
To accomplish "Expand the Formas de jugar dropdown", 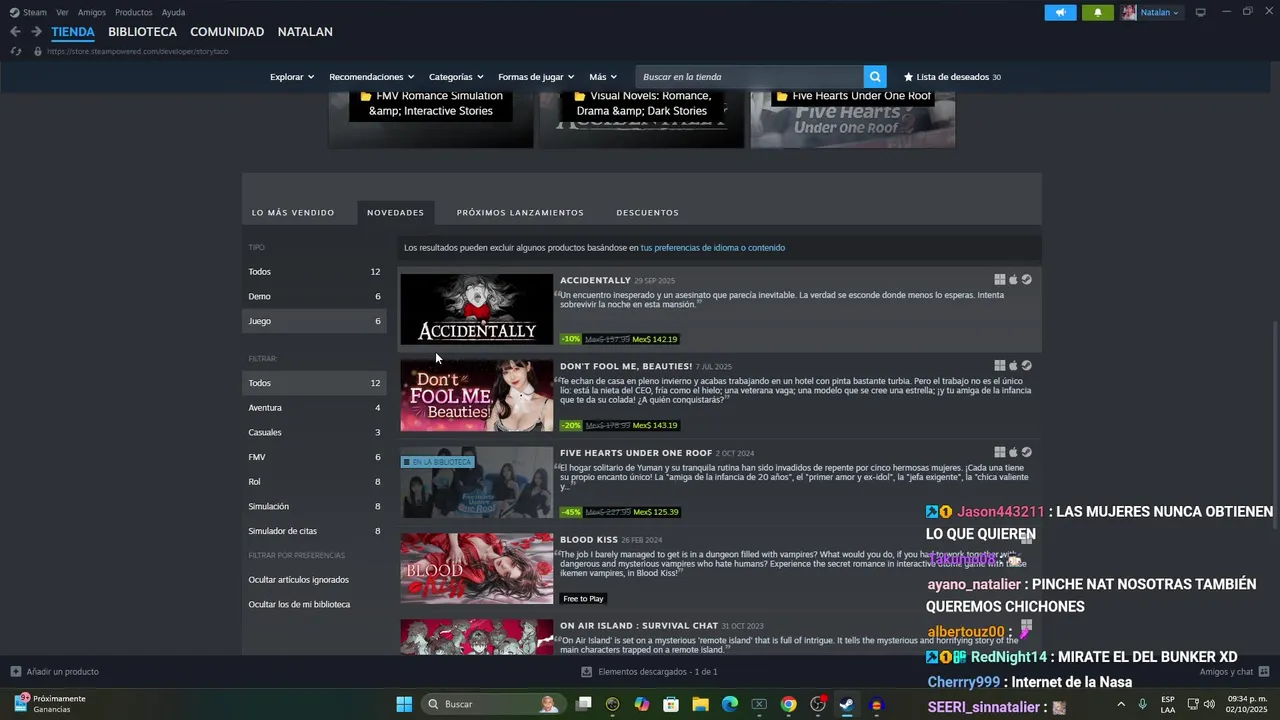I will click(x=536, y=77).
